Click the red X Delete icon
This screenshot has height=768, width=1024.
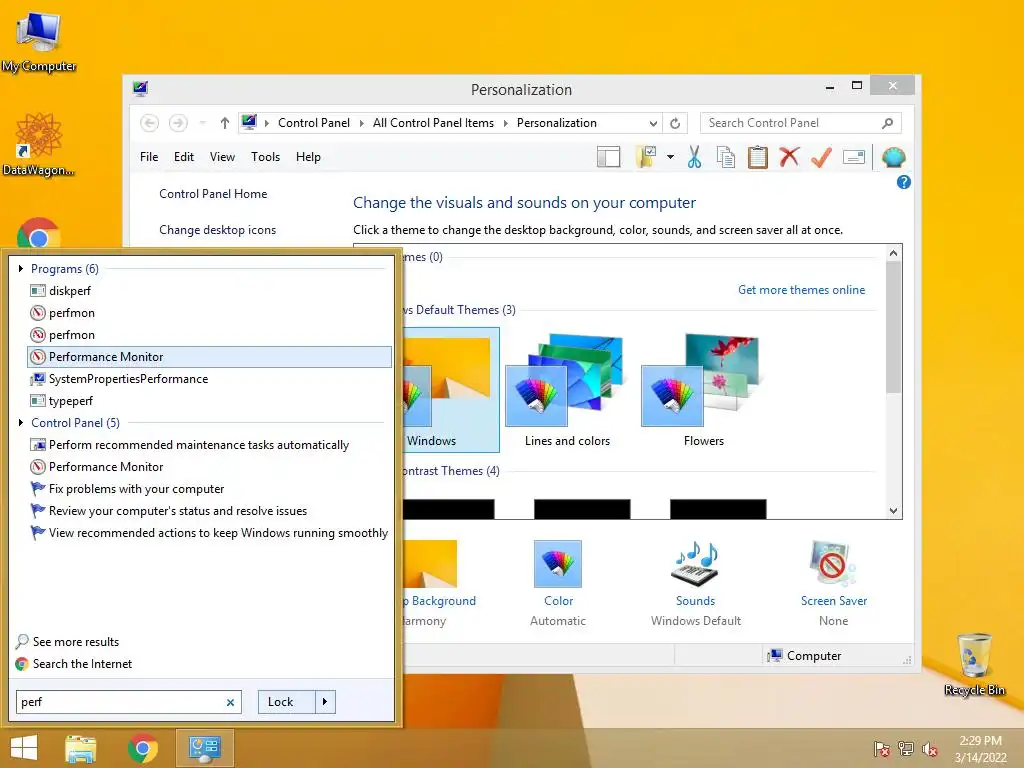790,157
